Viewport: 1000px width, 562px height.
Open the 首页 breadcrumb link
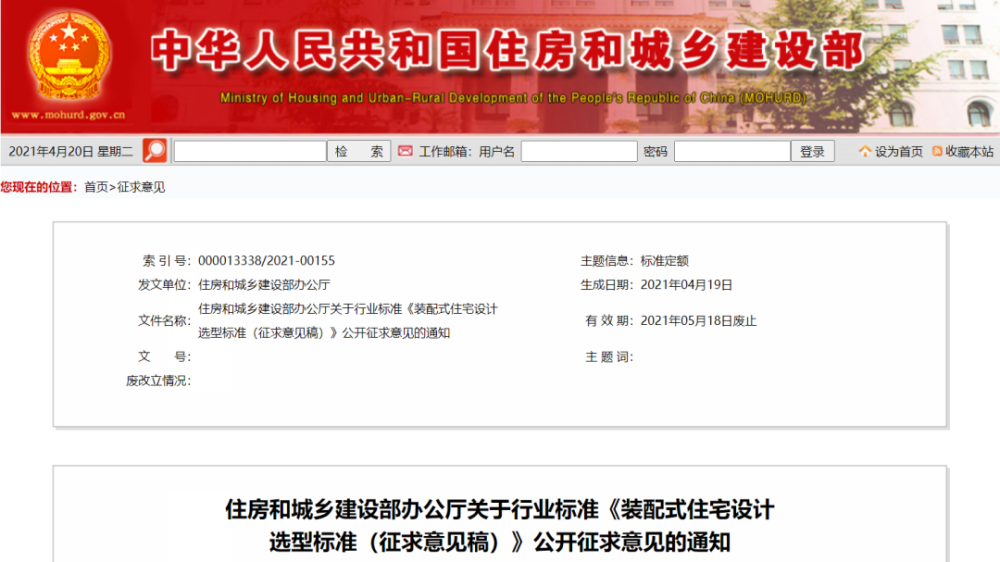point(96,187)
